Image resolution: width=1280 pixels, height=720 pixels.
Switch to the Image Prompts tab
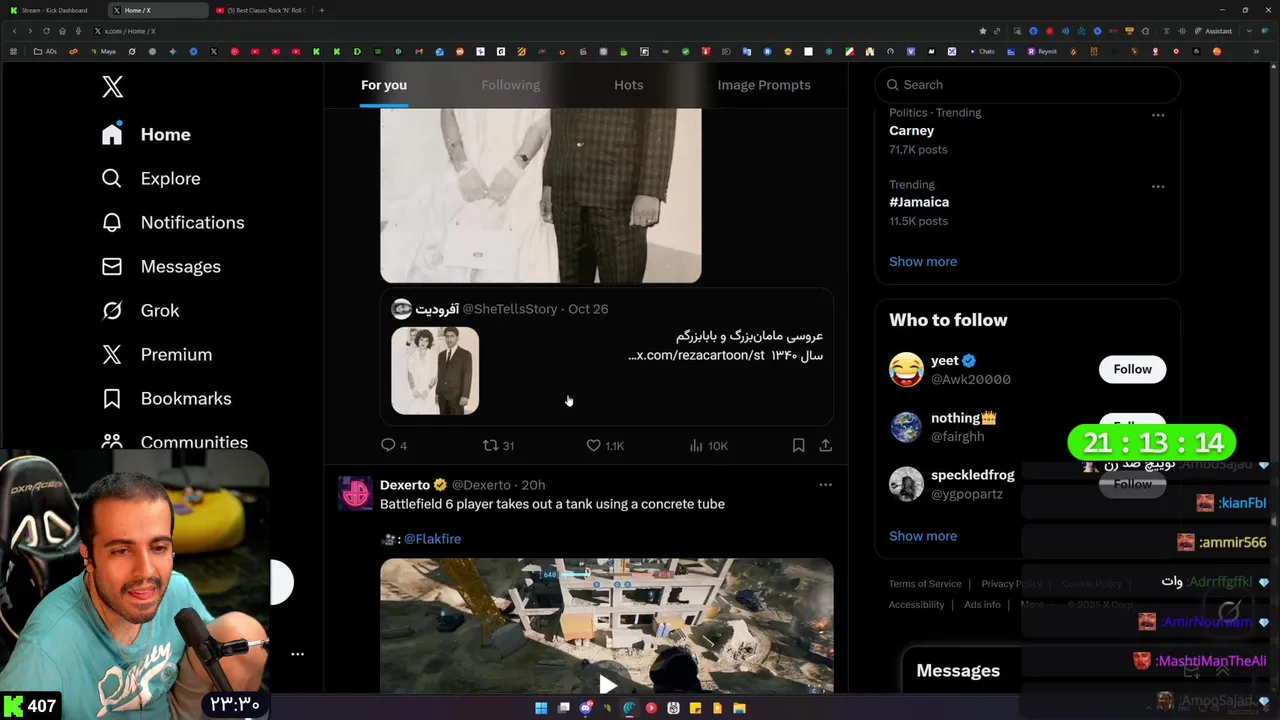(x=764, y=85)
